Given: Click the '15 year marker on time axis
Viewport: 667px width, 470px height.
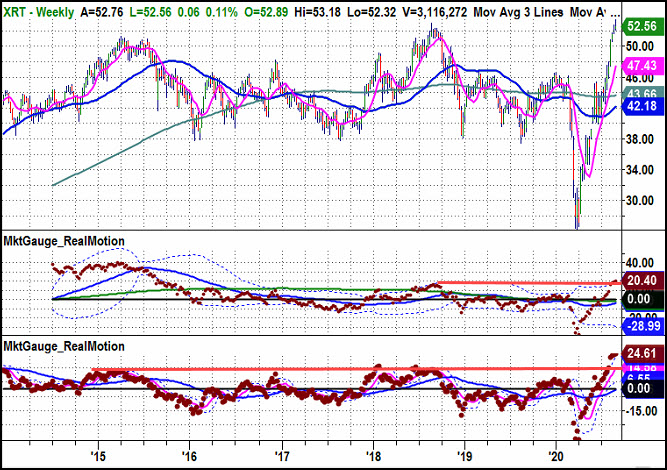Looking at the screenshot, I should click(98, 457).
